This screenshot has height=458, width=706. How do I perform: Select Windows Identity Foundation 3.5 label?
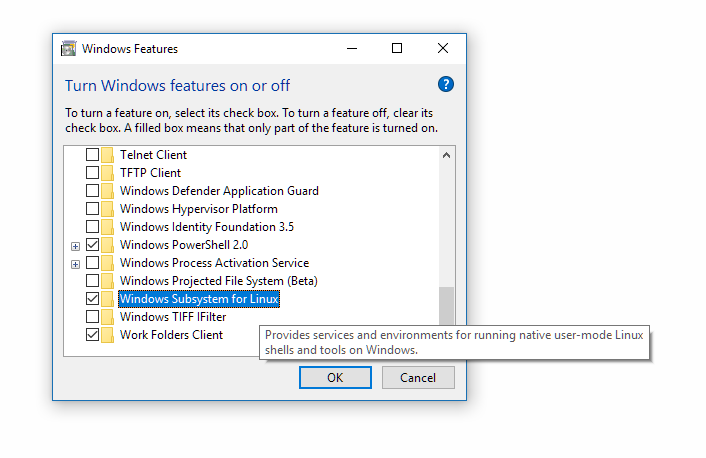coord(207,227)
